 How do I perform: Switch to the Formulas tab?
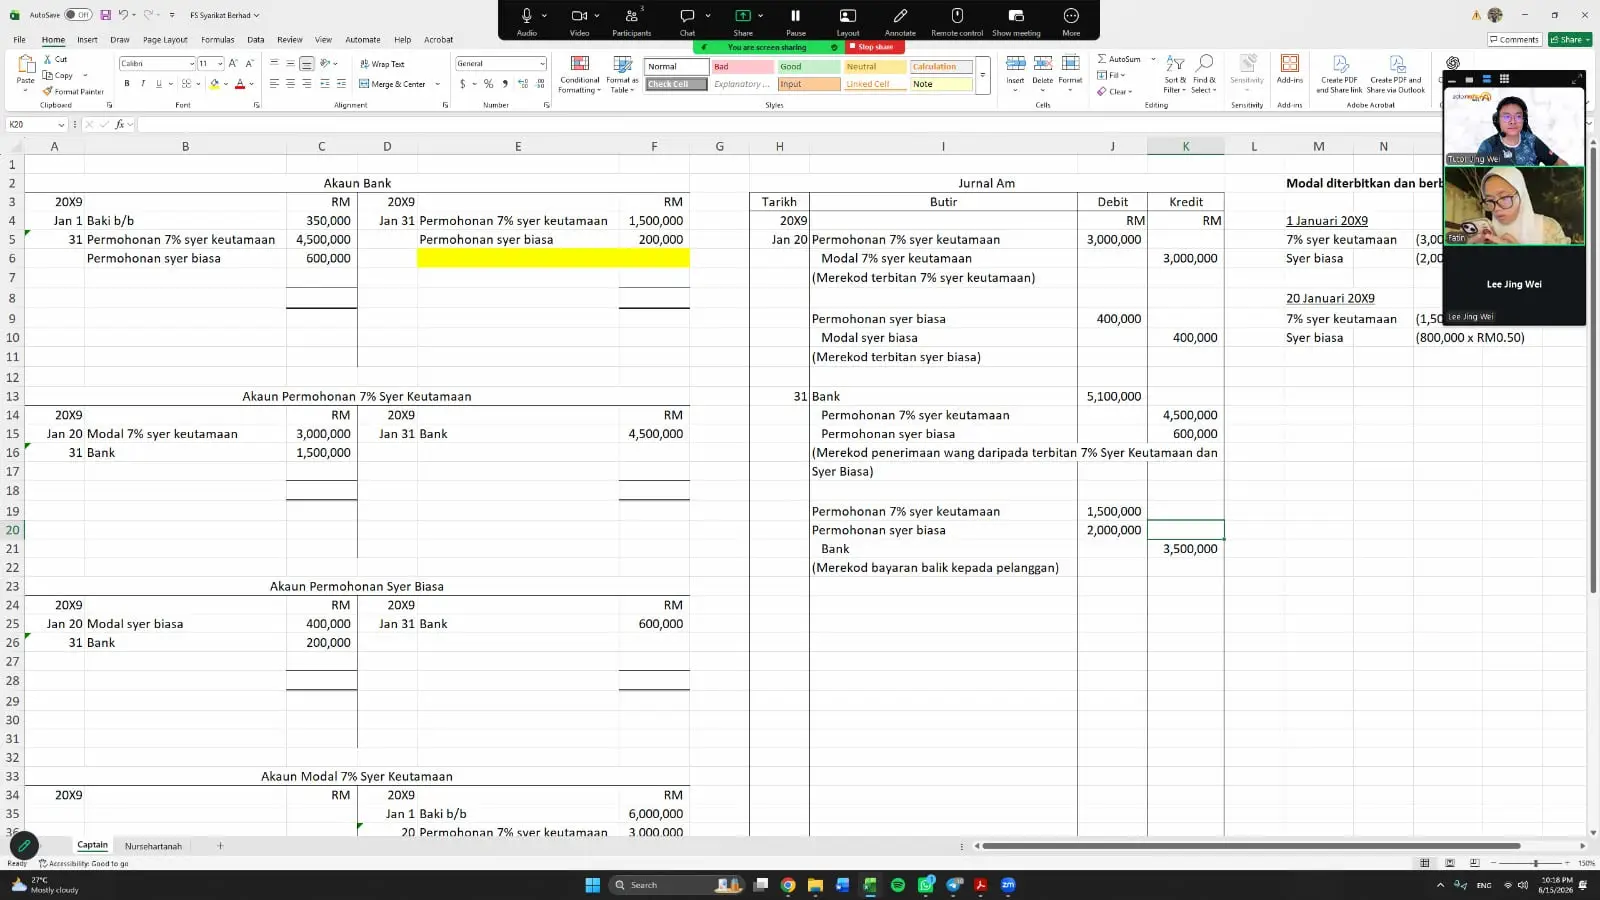(x=217, y=40)
